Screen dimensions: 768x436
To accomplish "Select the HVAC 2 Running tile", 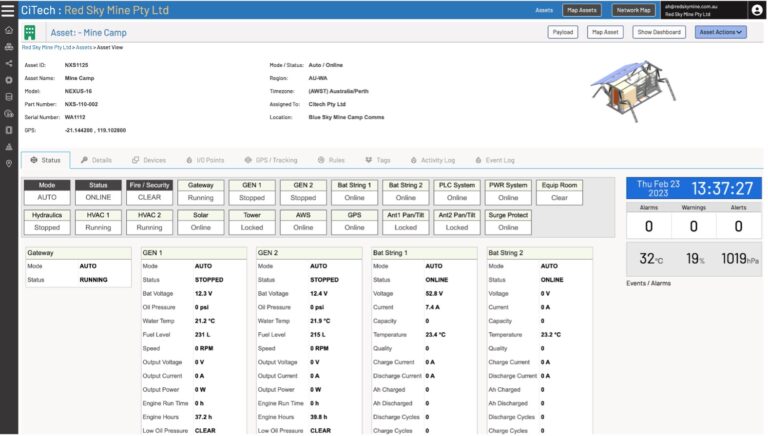I will click(149, 221).
